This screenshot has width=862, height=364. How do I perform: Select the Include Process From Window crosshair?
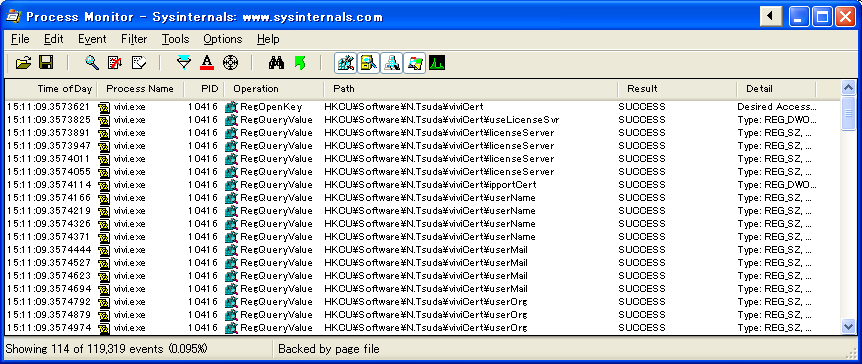coord(230,63)
